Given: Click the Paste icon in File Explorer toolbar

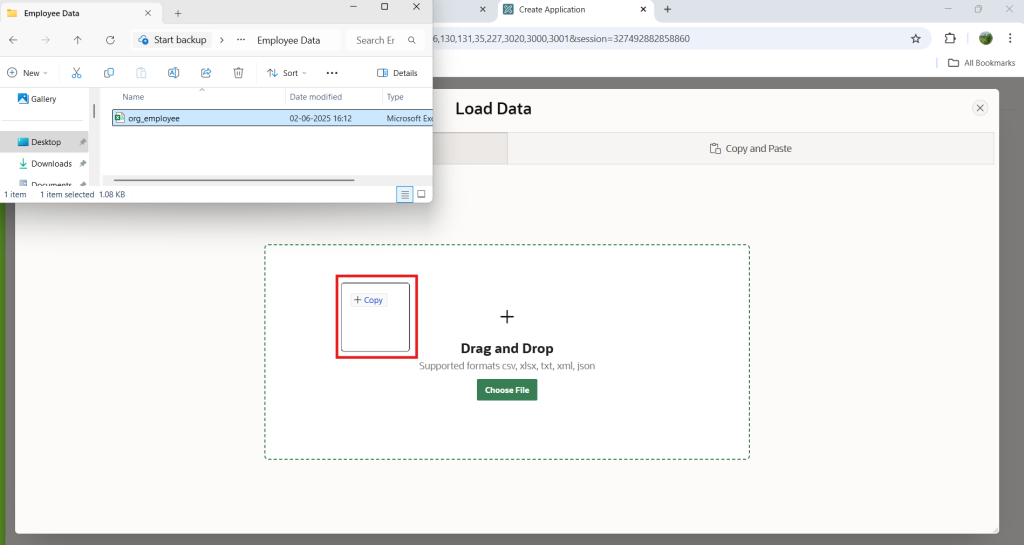Looking at the screenshot, I should [x=141, y=73].
